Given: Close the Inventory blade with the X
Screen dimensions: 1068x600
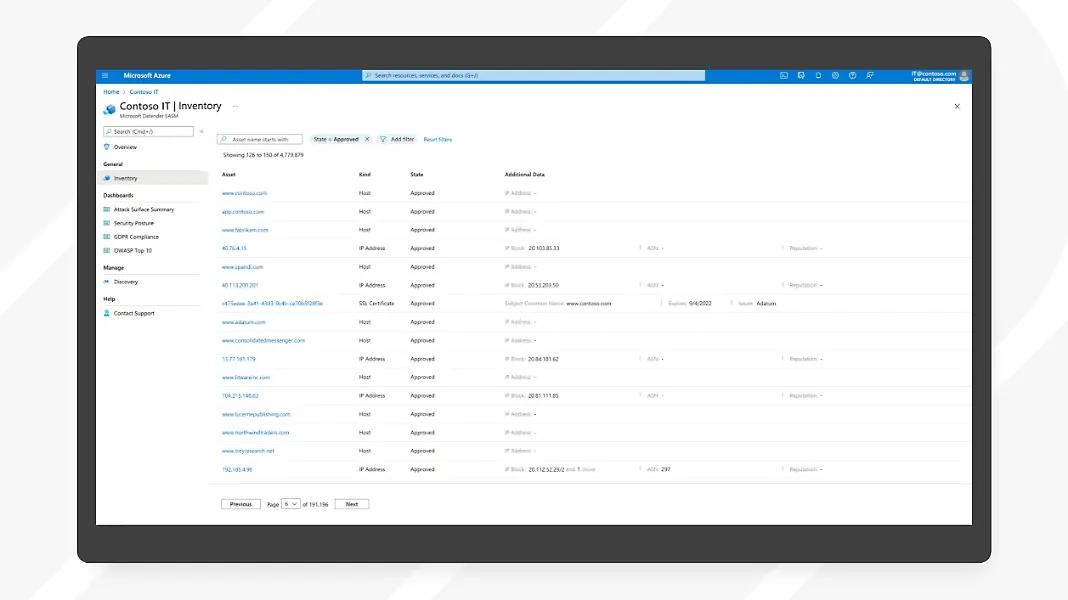Looking at the screenshot, I should click(x=957, y=106).
